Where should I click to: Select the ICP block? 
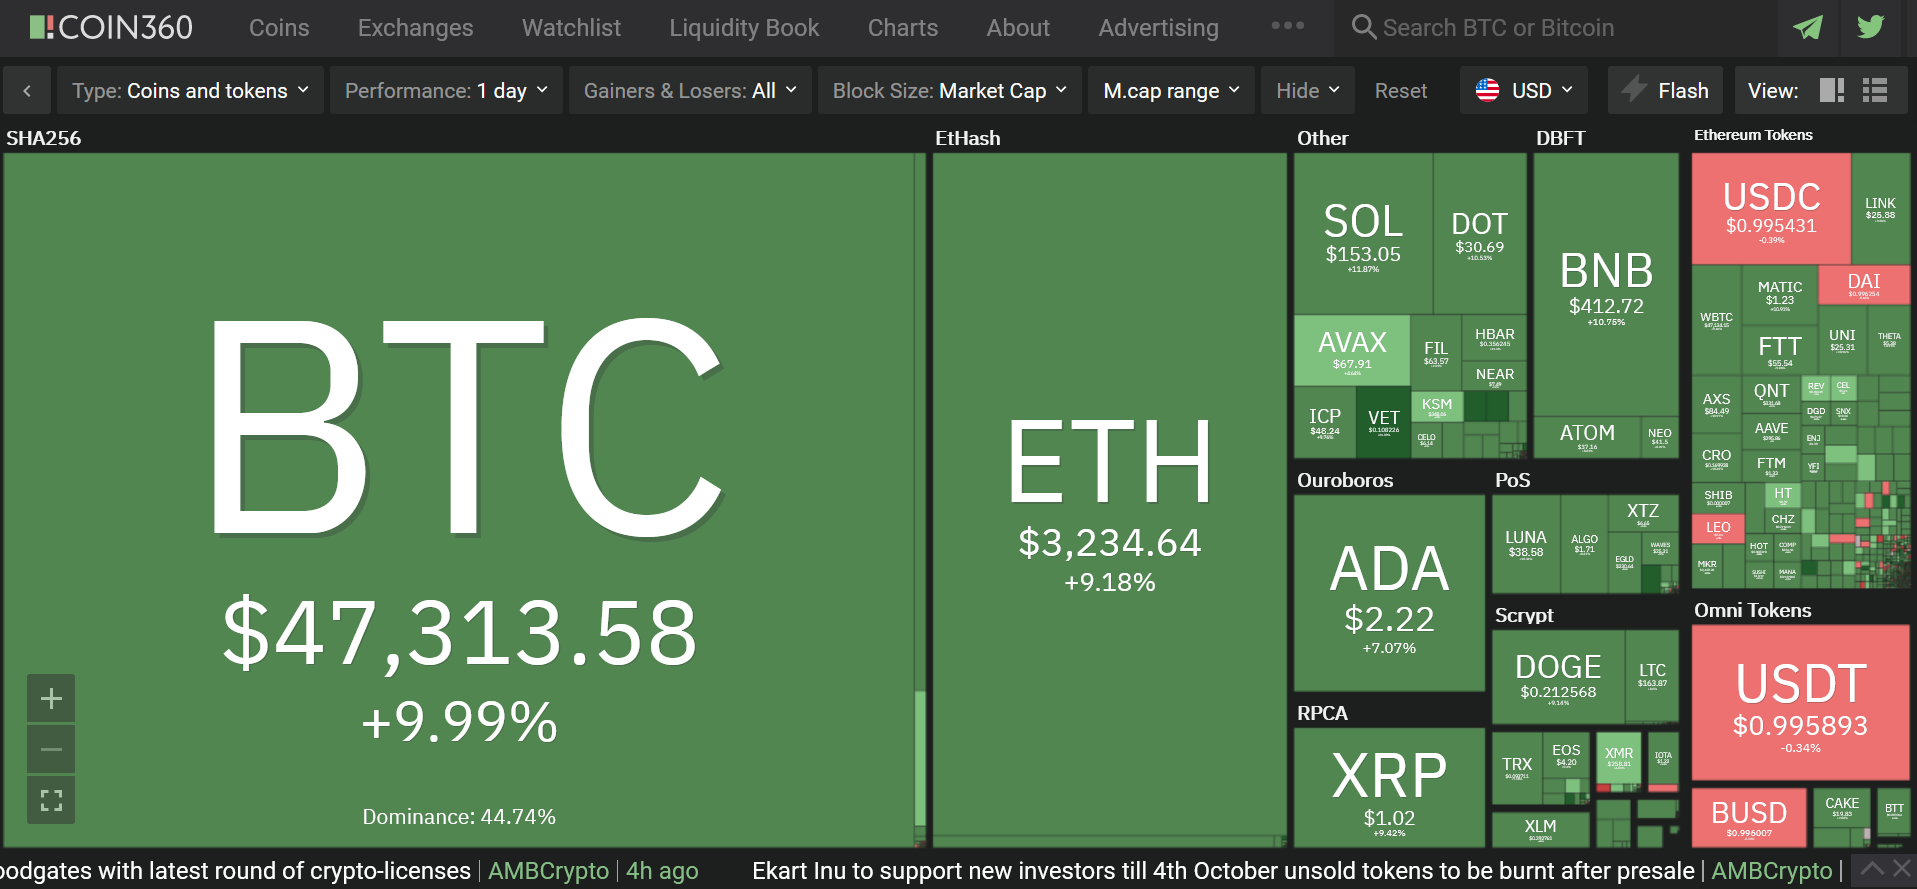(1324, 422)
